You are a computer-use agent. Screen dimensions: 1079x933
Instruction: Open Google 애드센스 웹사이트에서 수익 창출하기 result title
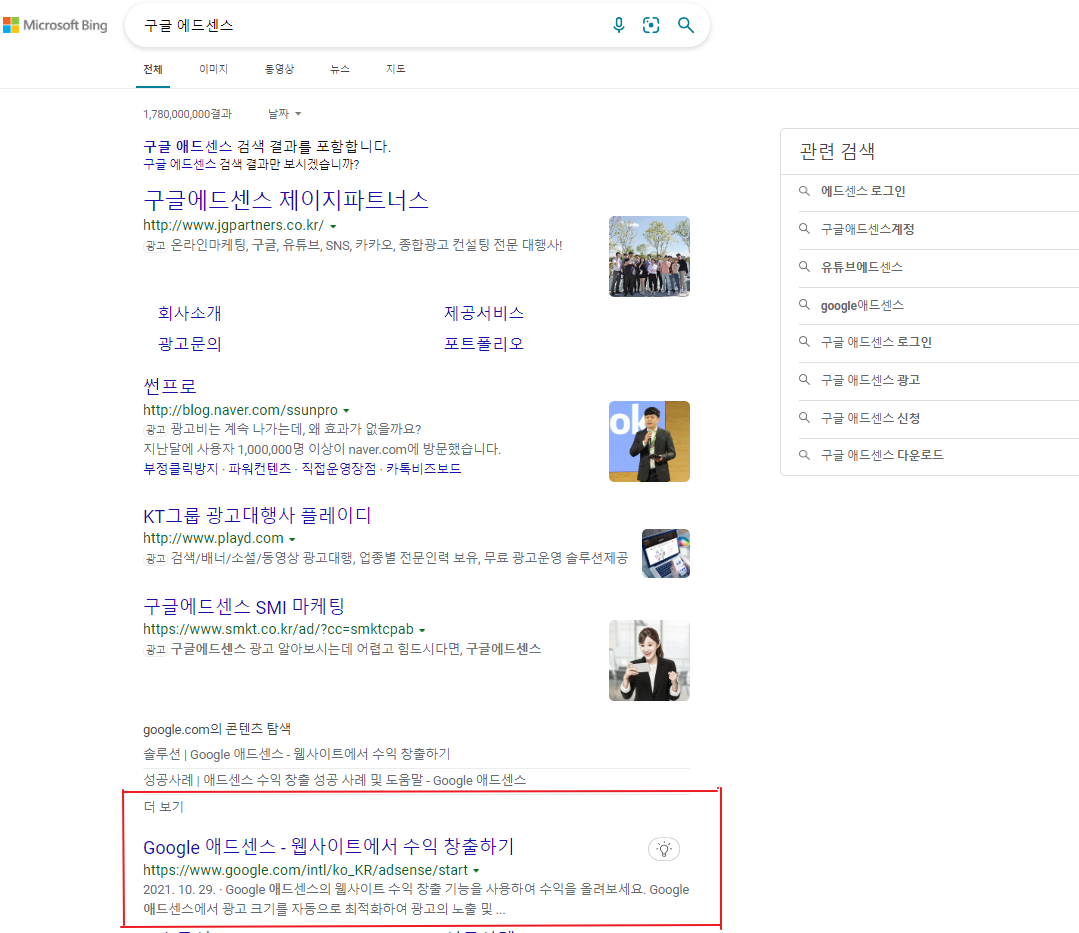[x=328, y=846]
